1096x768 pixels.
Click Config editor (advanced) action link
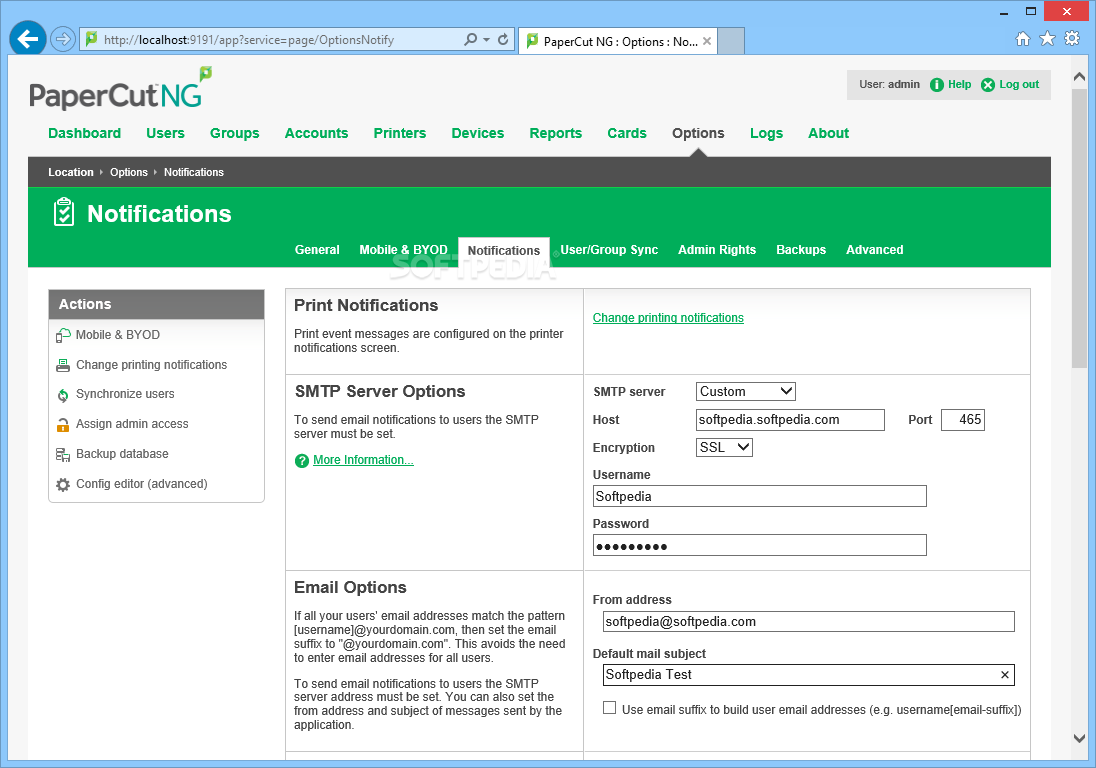point(142,484)
